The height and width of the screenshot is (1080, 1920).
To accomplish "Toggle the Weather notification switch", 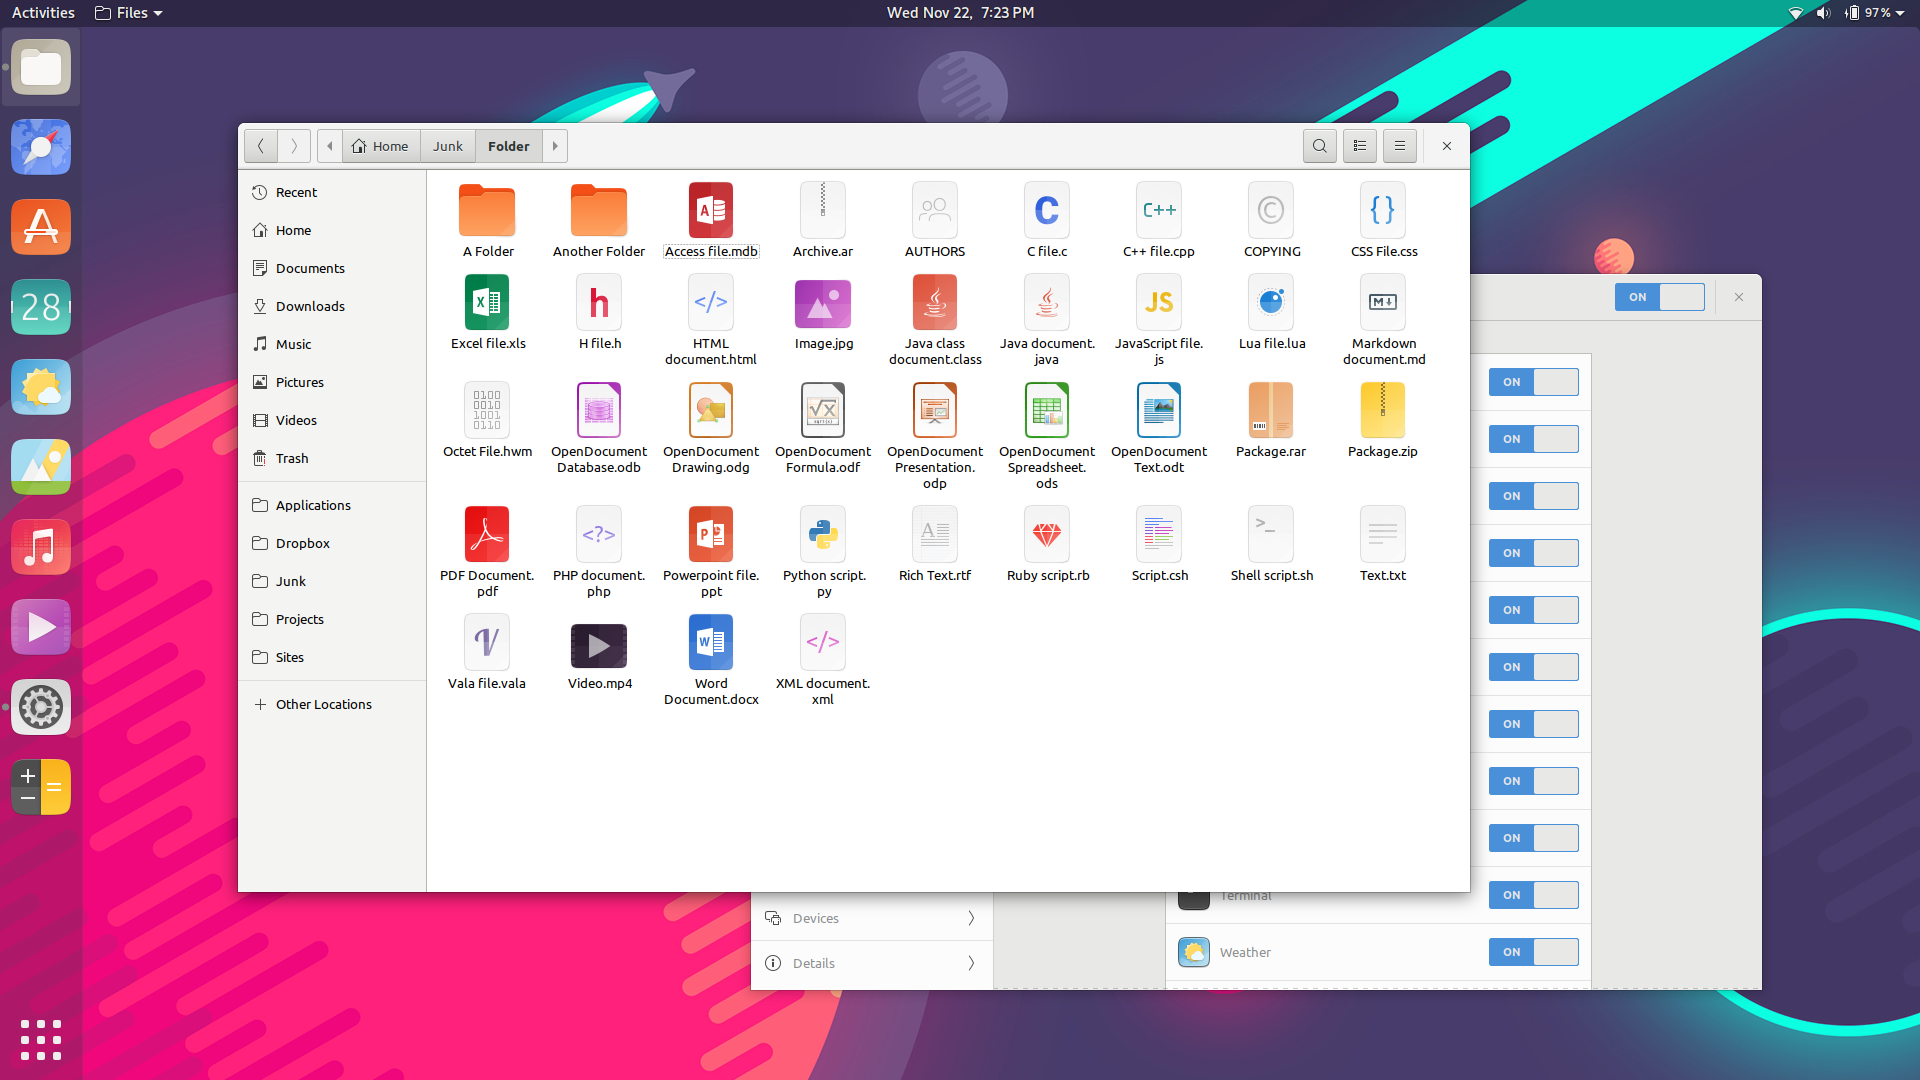I will tap(1534, 952).
